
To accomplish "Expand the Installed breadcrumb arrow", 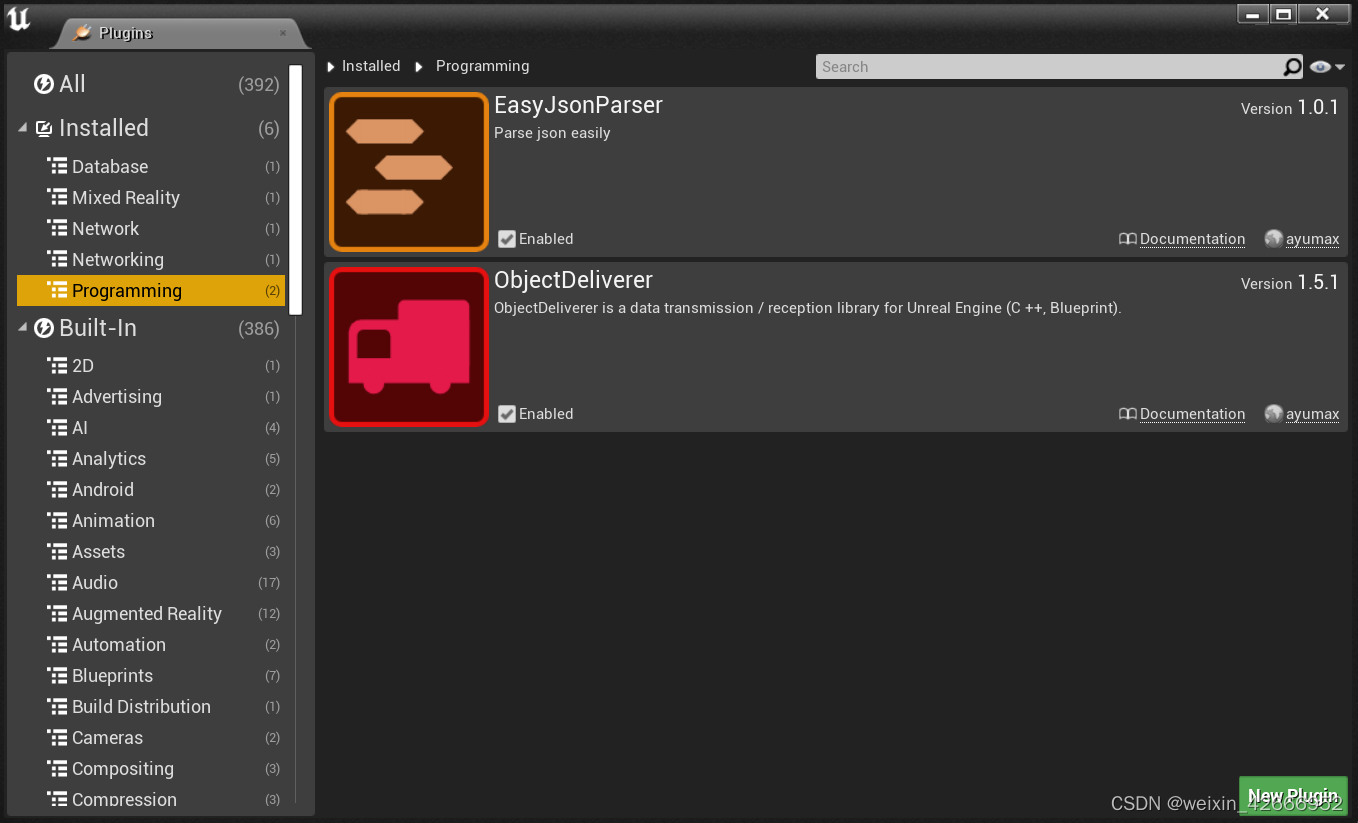I will [x=331, y=65].
